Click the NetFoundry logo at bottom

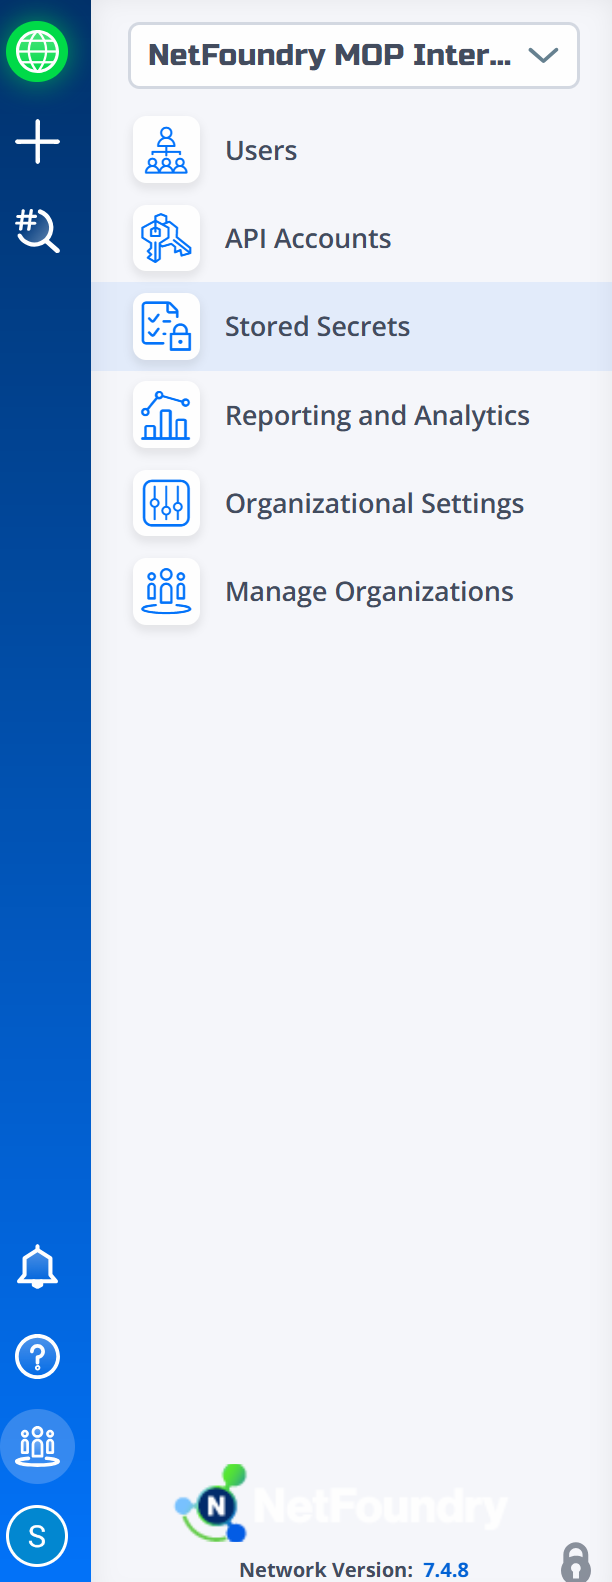click(x=341, y=1504)
